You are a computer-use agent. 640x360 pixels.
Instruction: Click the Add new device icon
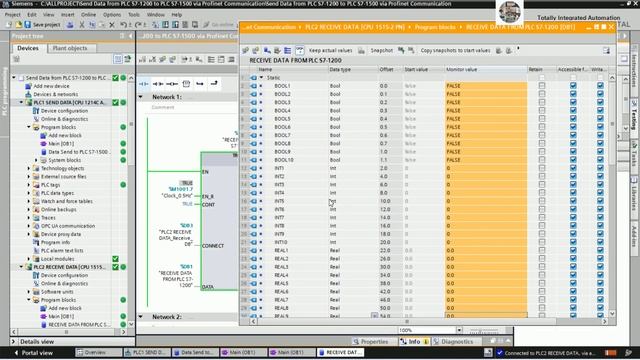coord(28,86)
